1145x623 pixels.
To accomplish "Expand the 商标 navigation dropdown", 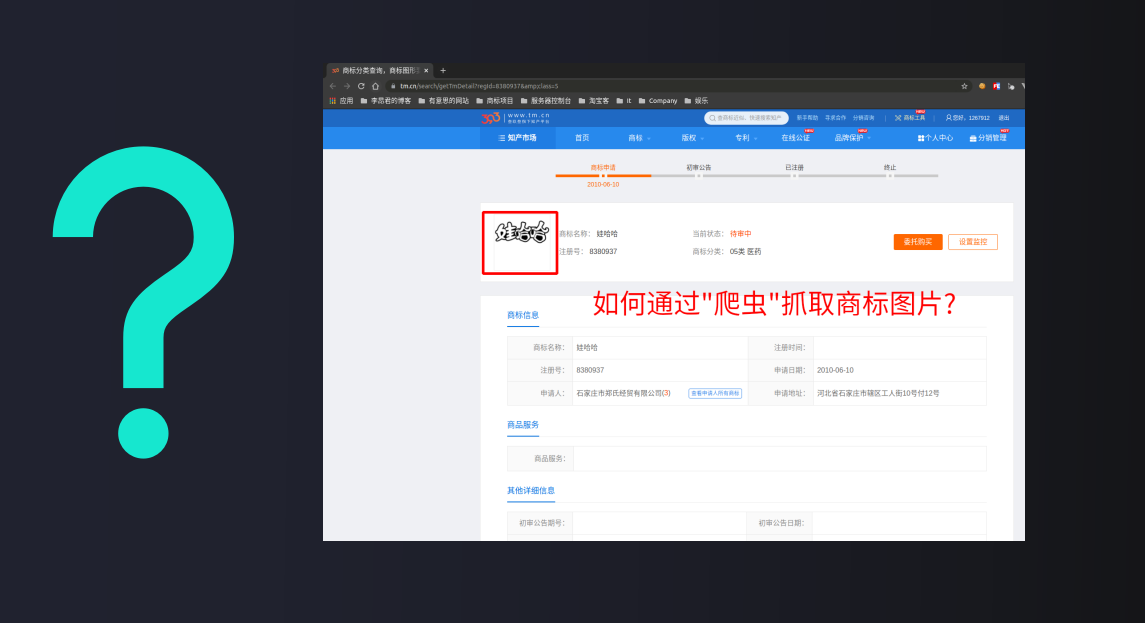I will (639, 138).
